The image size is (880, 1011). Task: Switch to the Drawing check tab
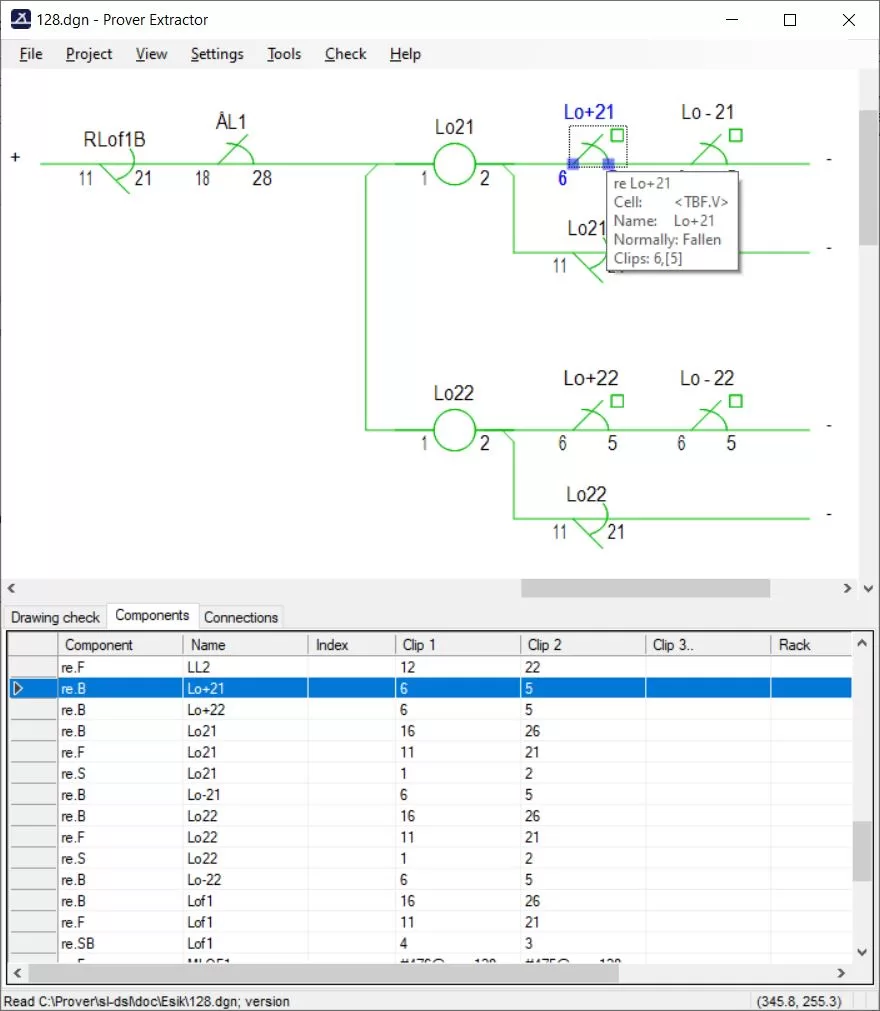55,617
